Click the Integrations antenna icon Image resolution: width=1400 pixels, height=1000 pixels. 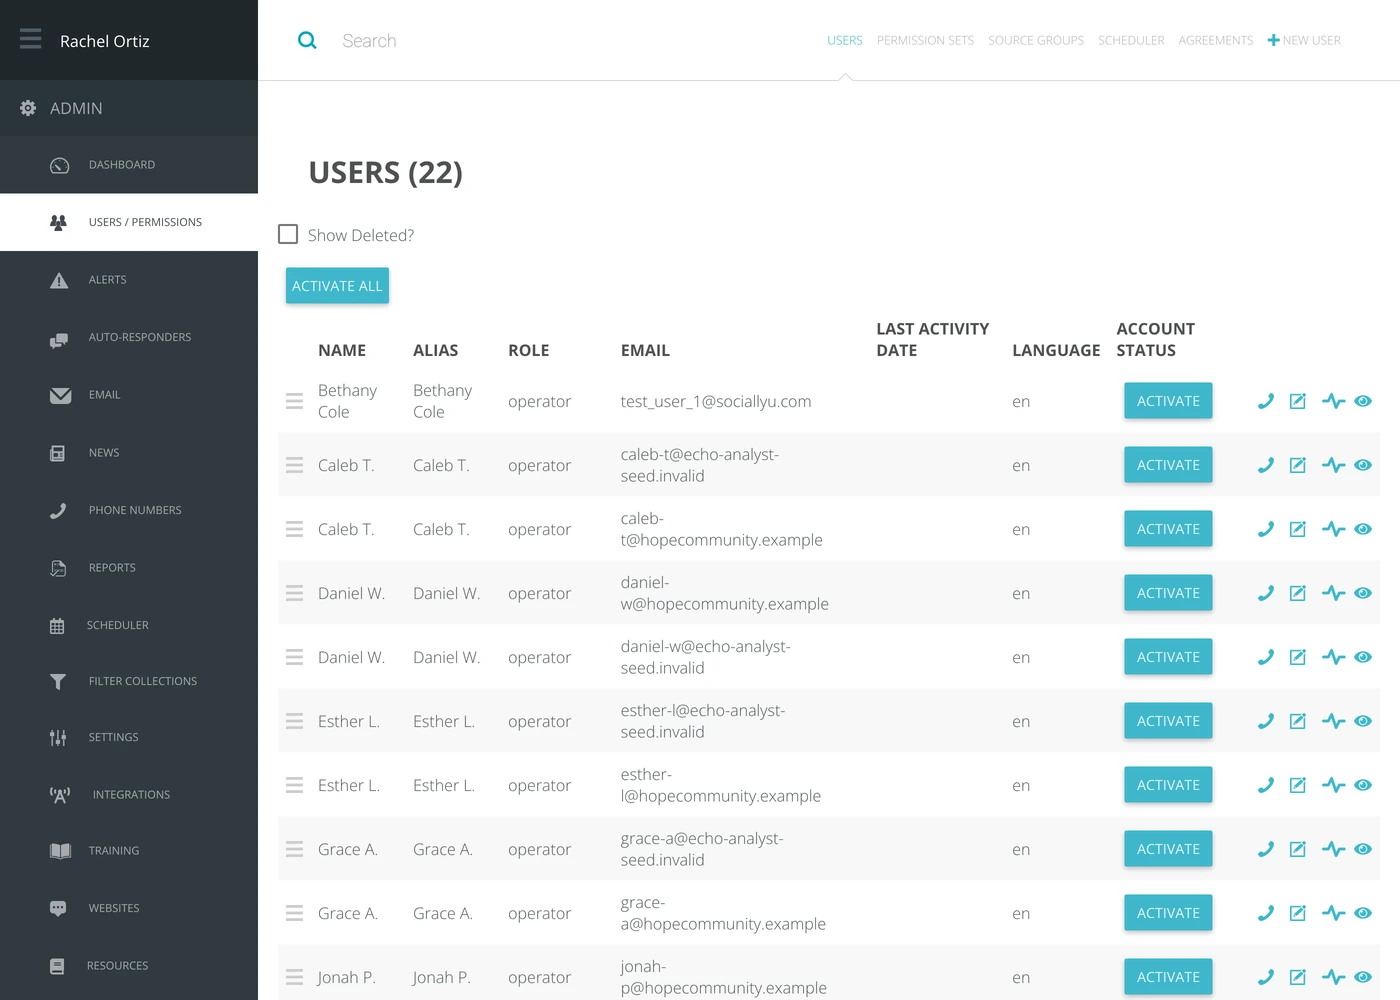click(60, 795)
